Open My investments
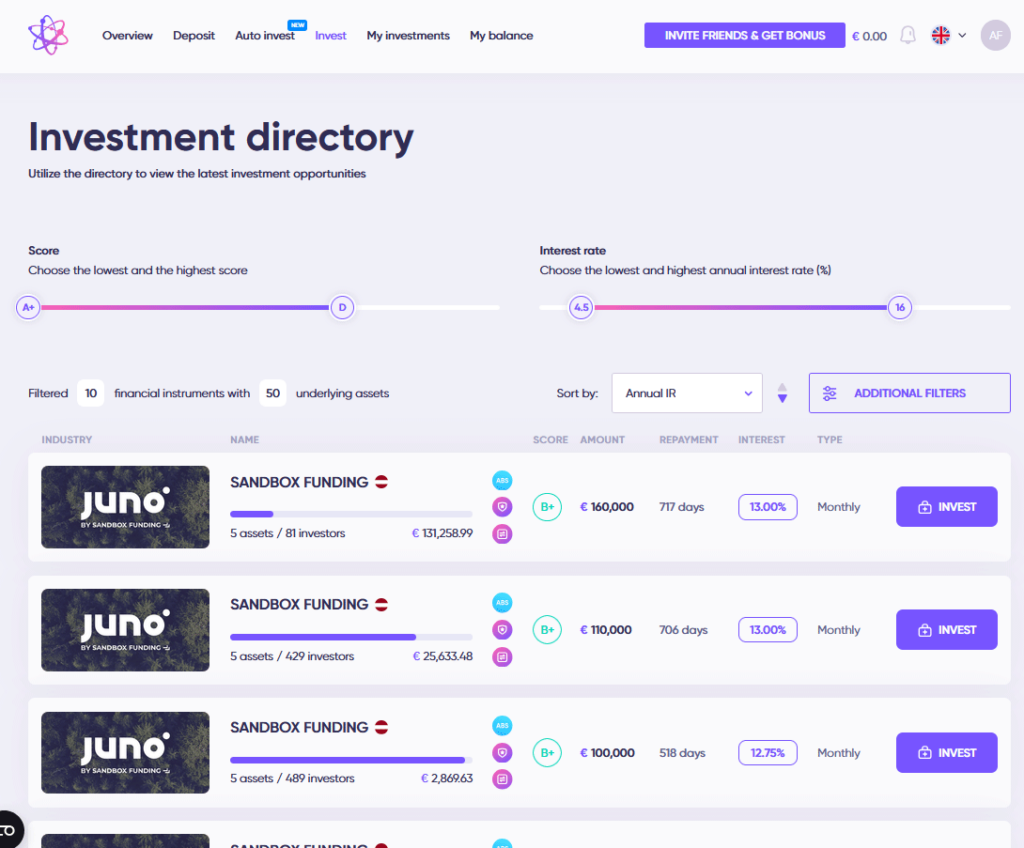 coord(408,35)
